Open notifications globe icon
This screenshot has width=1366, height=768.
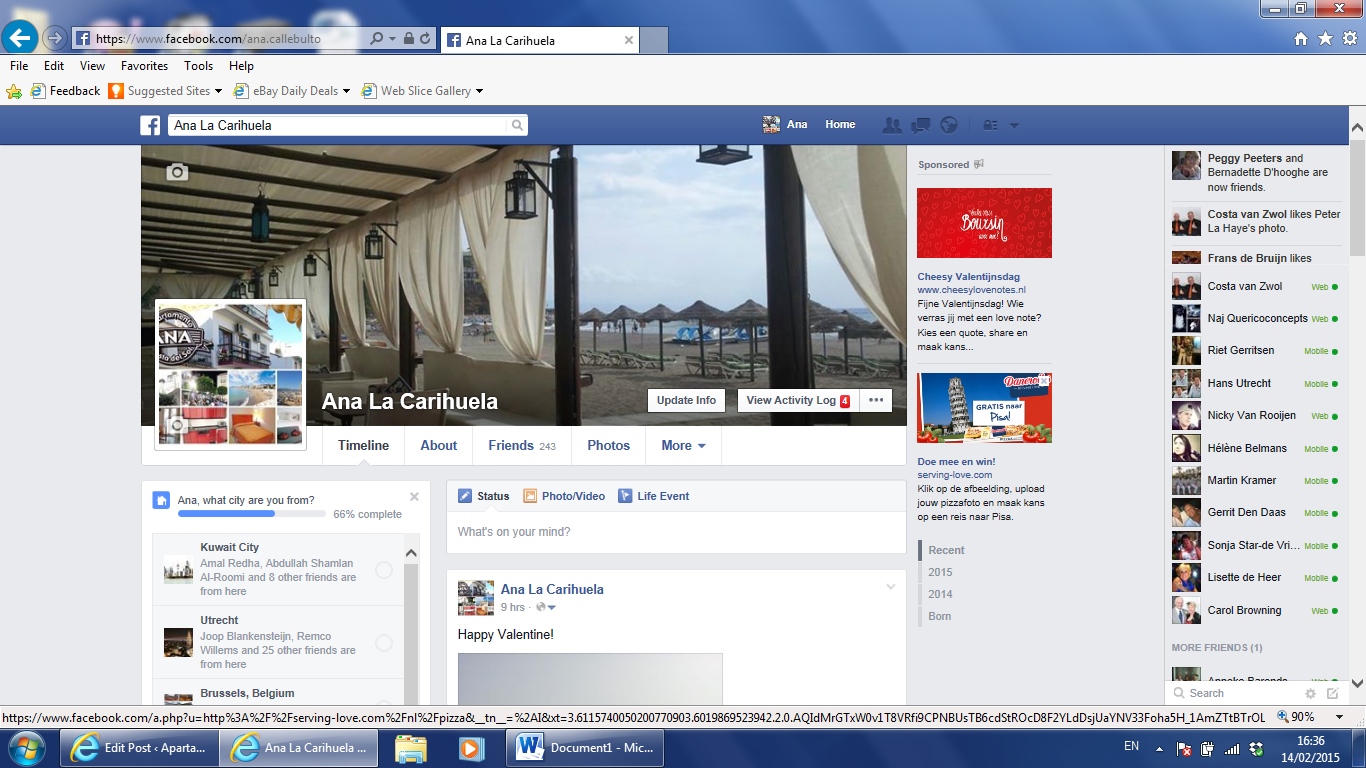(x=949, y=125)
